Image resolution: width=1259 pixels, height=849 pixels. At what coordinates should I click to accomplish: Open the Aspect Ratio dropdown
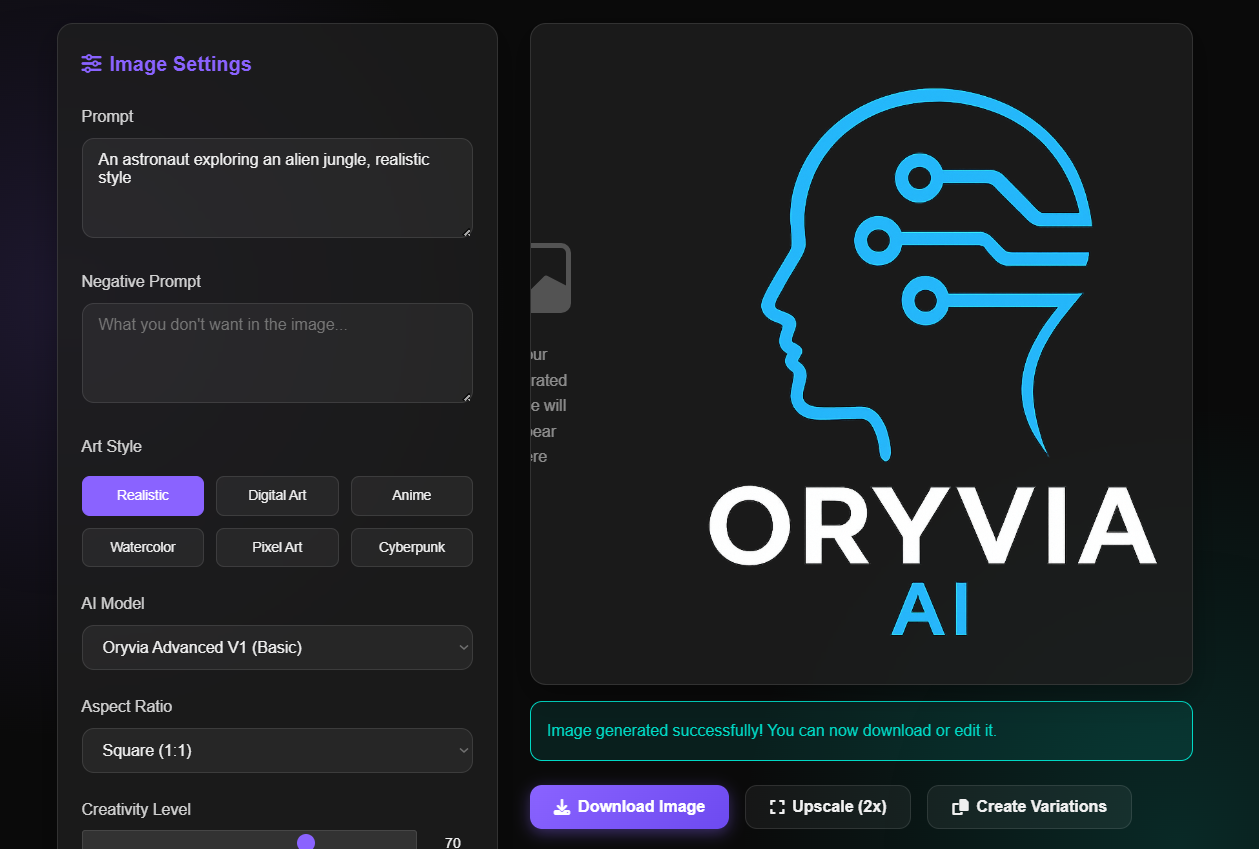click(x=277, y=751)
